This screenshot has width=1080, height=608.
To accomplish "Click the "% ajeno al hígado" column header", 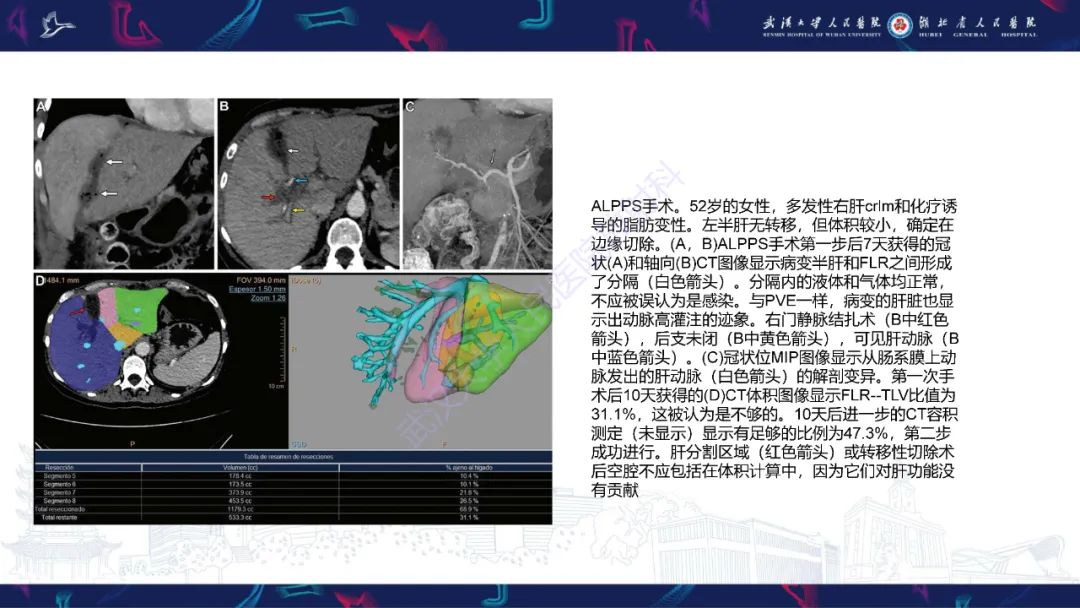I will [x=469, y=468].
